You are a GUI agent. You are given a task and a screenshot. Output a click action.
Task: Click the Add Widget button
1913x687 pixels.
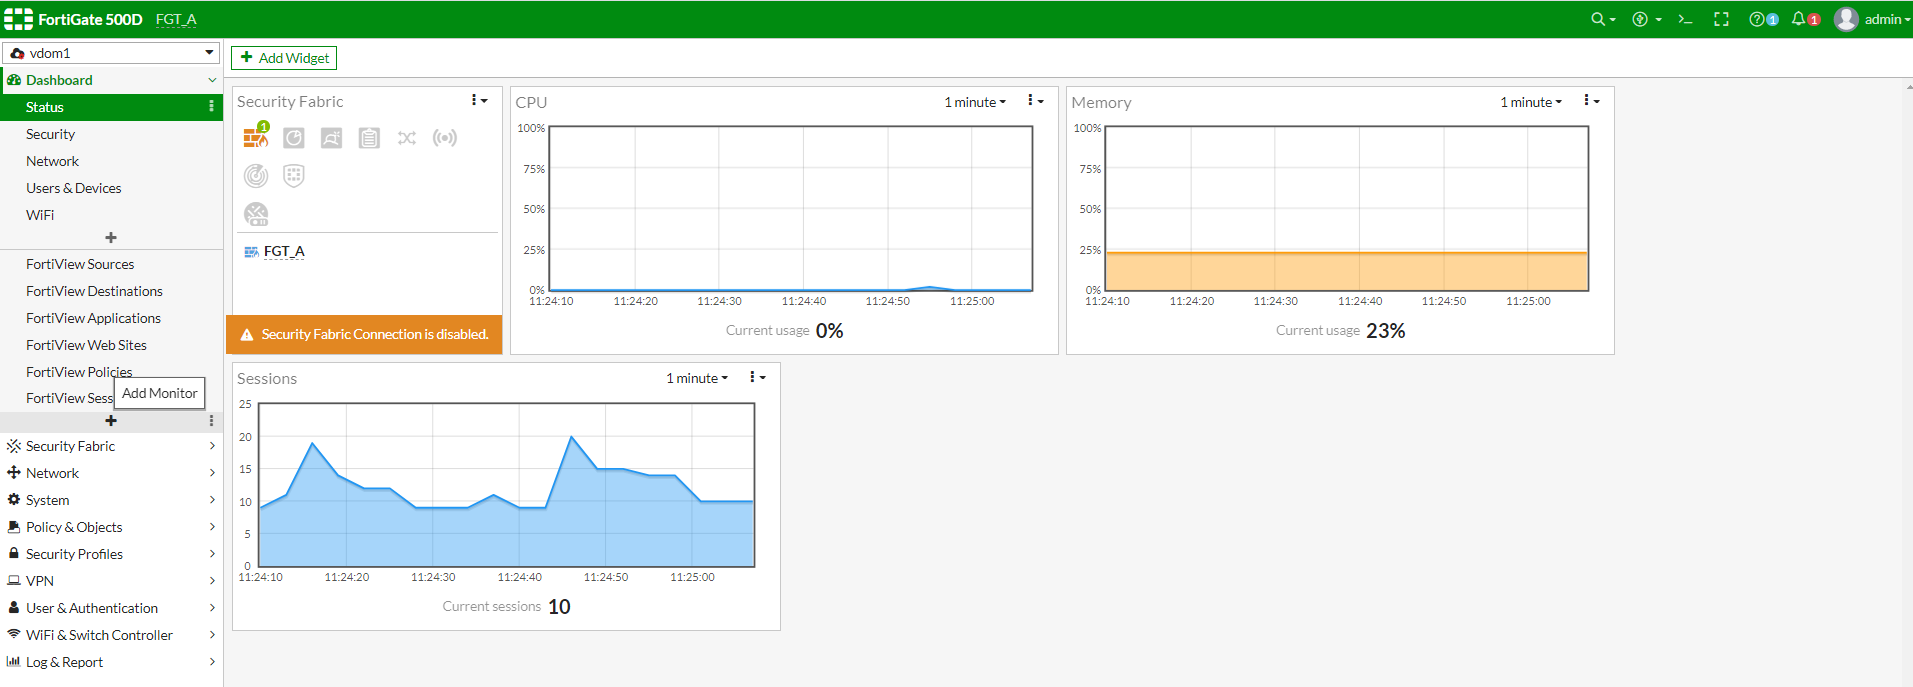click(284, 58)
